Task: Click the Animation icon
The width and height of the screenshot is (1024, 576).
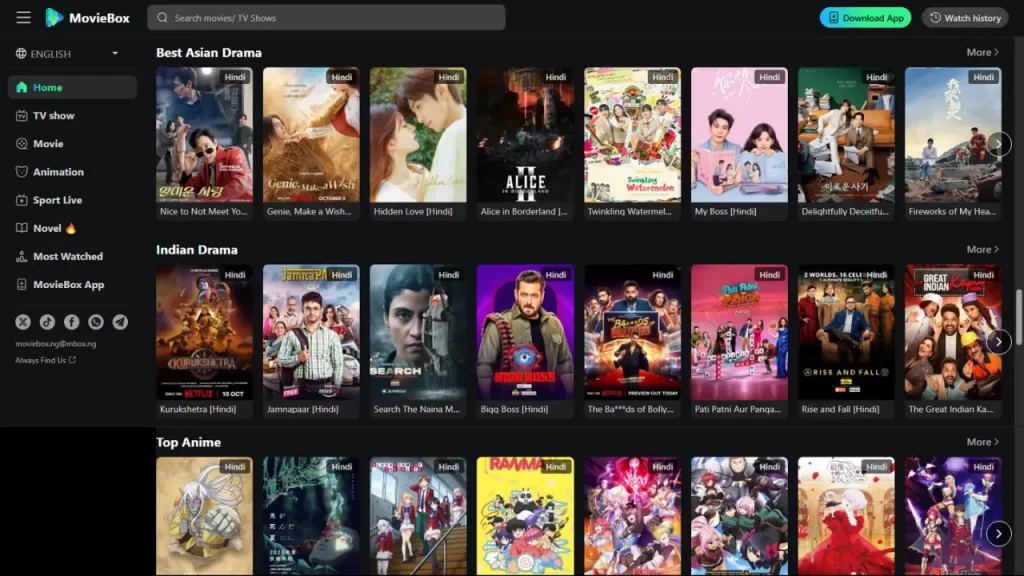Action: coord(22,171)
